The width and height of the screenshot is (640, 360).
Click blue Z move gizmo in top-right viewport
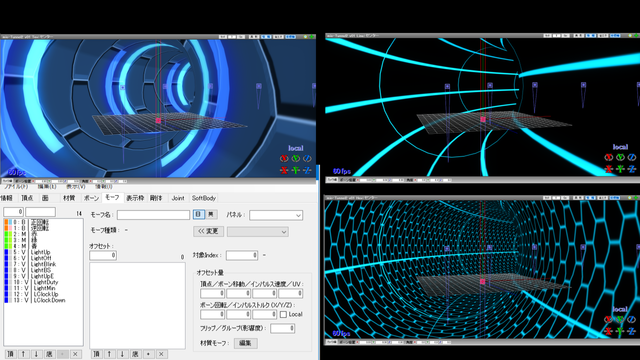pyautogui.click(x=632, y=169)
